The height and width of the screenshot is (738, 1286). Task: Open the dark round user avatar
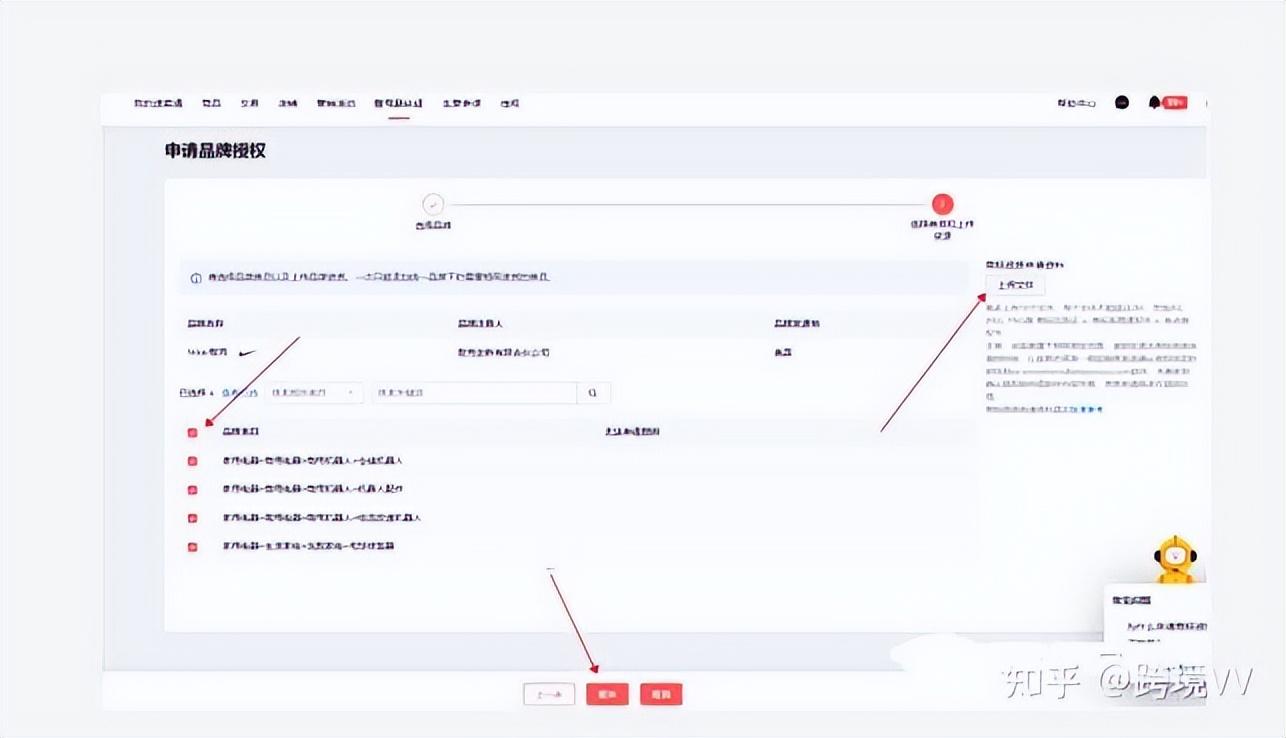click(x=1122, y=102)
